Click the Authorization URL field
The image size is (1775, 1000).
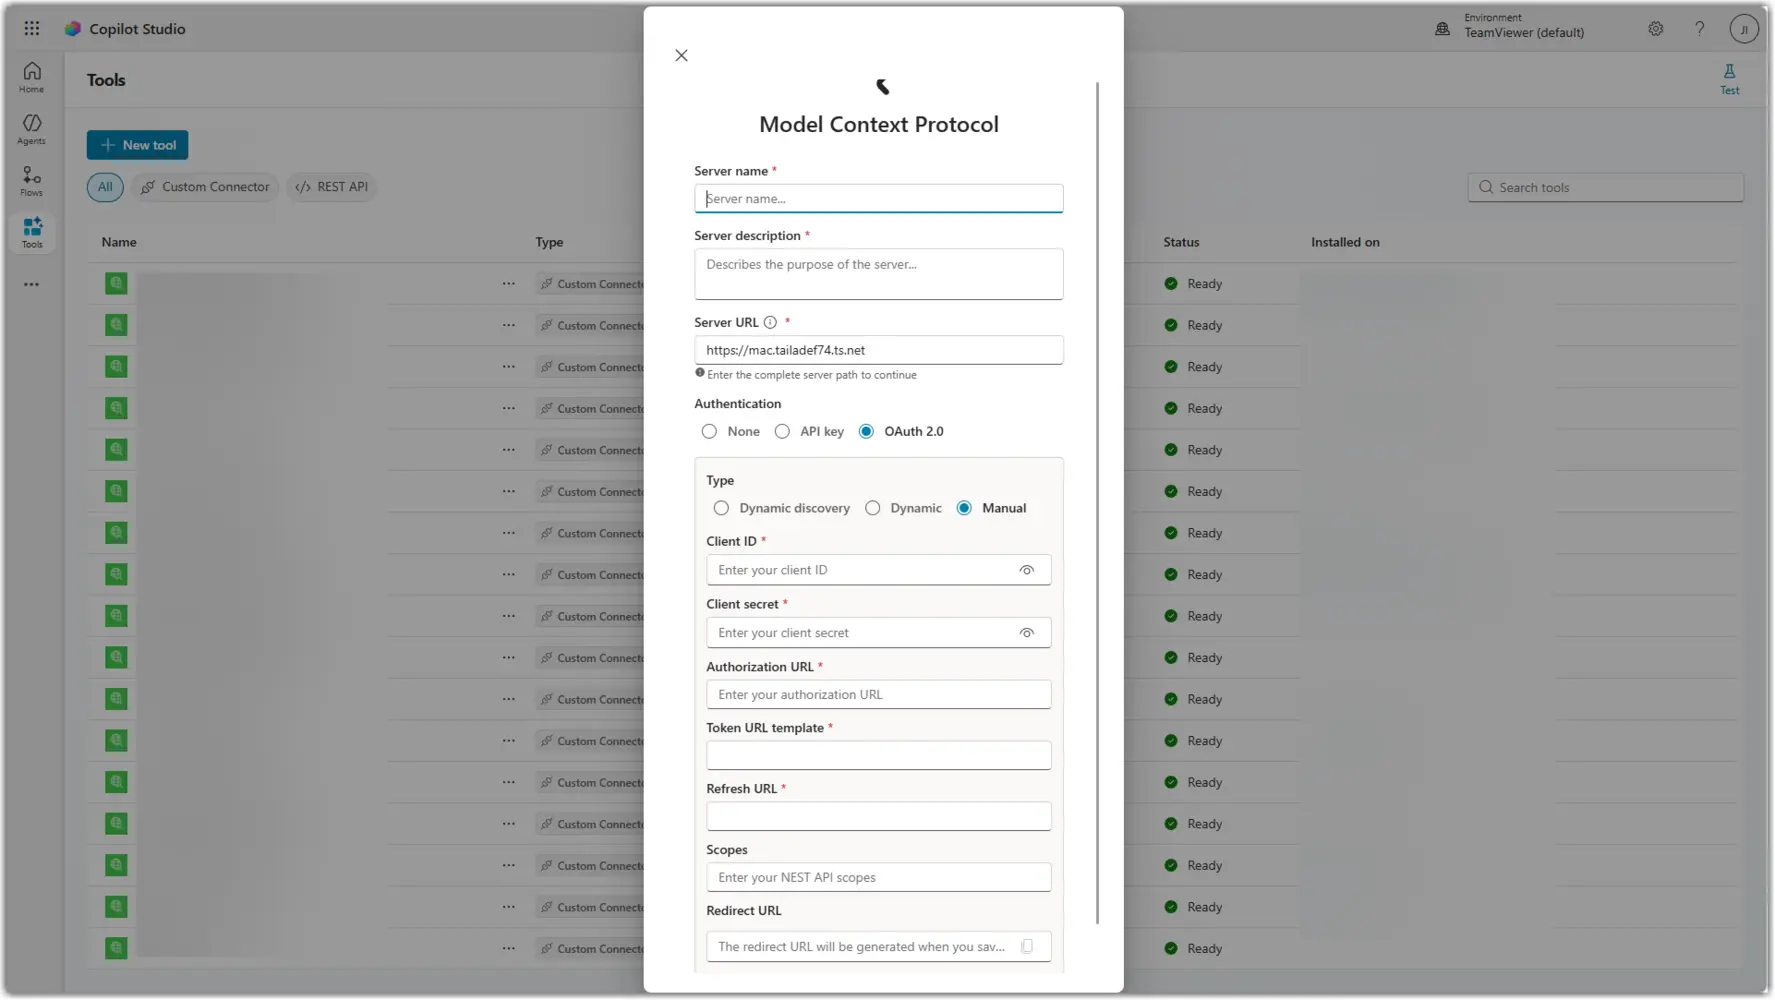pyautogui.click(x=879, y=695)
